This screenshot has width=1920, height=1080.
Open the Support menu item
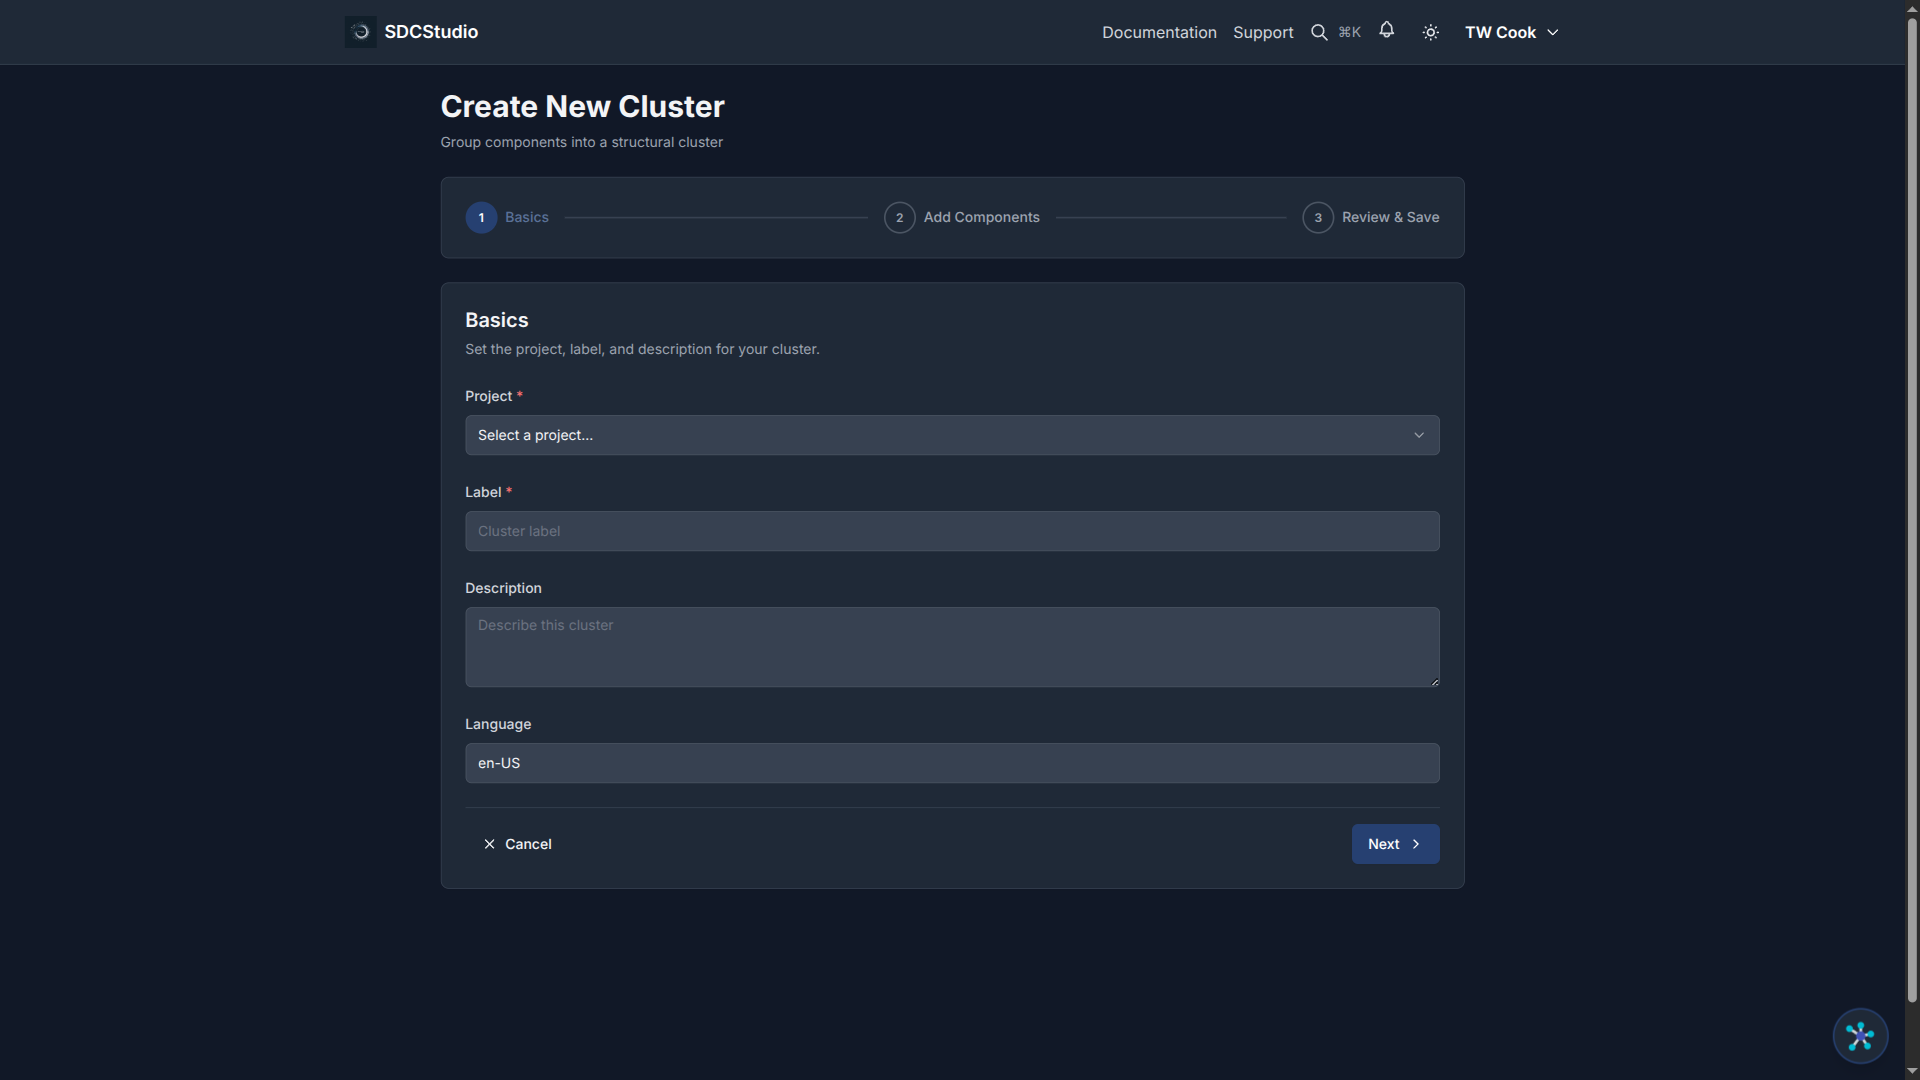pos(1263,32)
